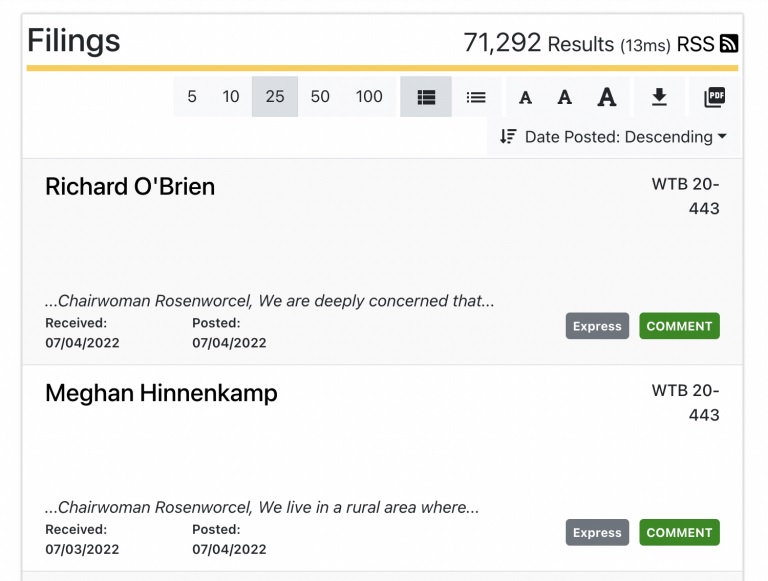Select 25 results per page
This screenshot has width=768, height=581.
(x=275, y=97)
